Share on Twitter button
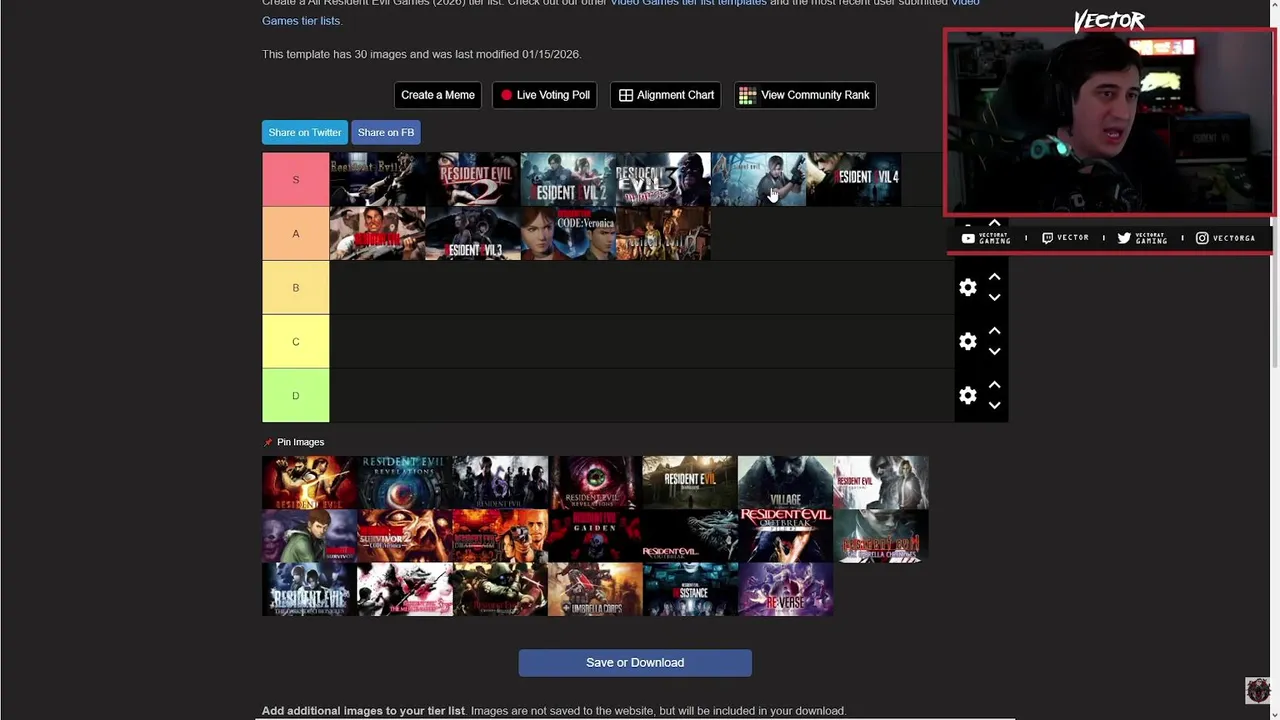 [x=305, y=132]
